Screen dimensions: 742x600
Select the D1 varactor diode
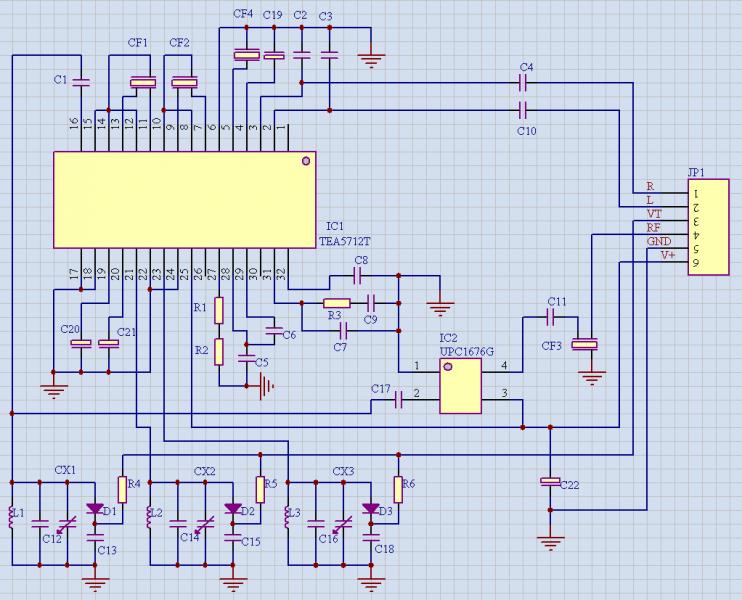pyautogui.click(x=95, y=509)
